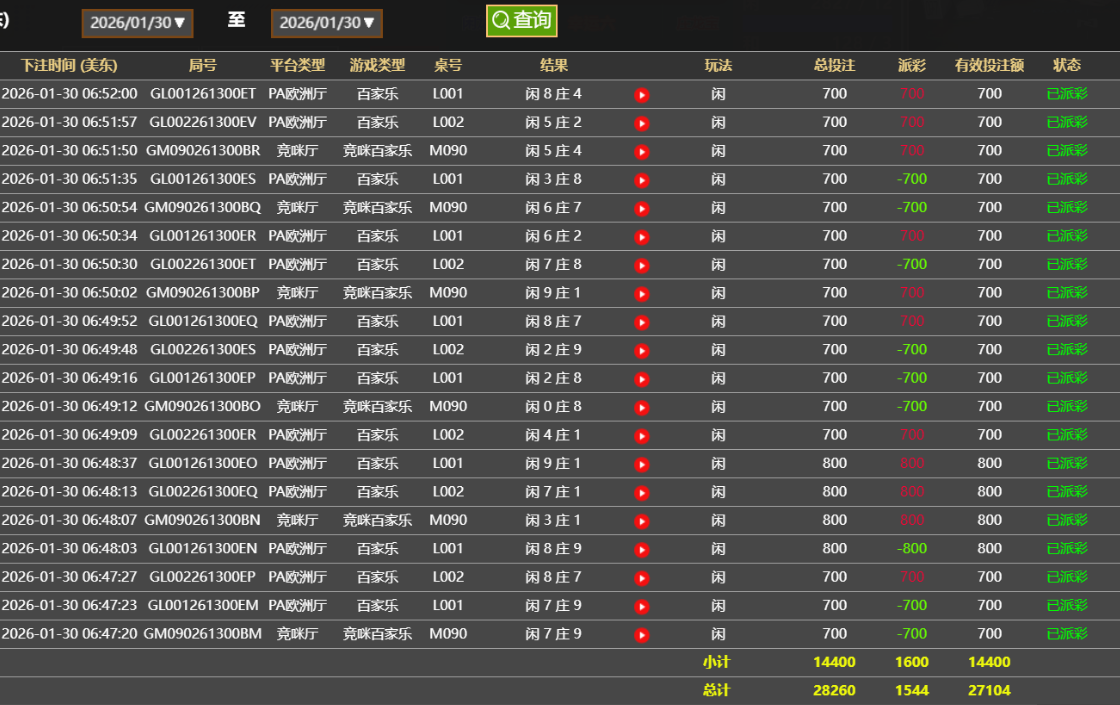The image size is (1120, 705).
Task: Open the start date dropdown before 至
Action: [x=137, y=23]
